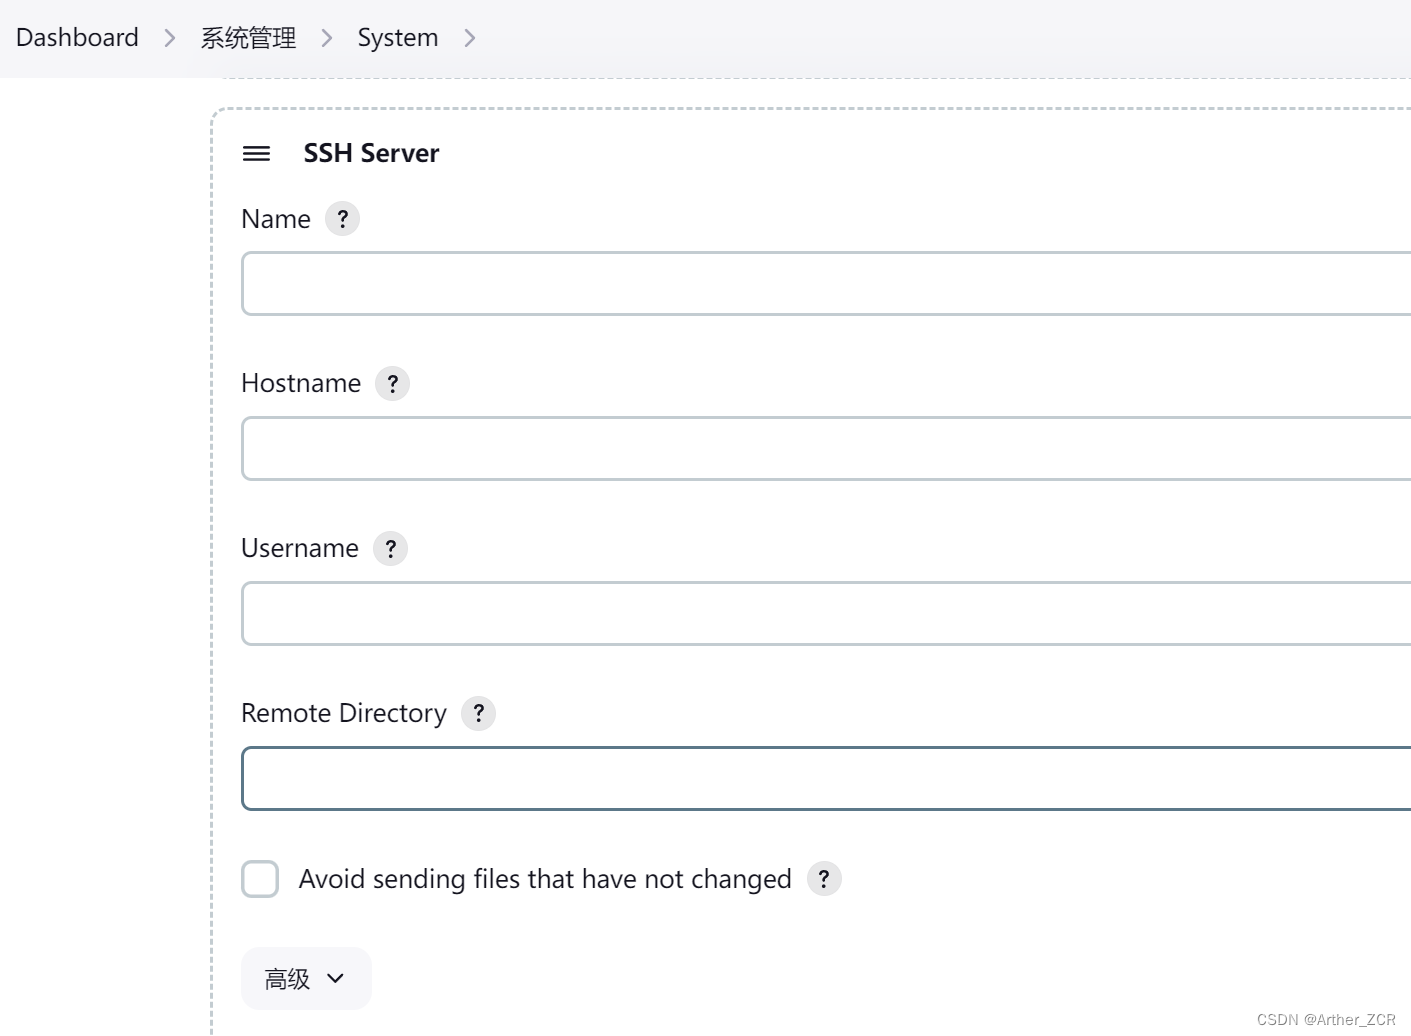Open help for Avoid sending files option
This screenshot has height=1036, width=1411.
click(825, 879)
